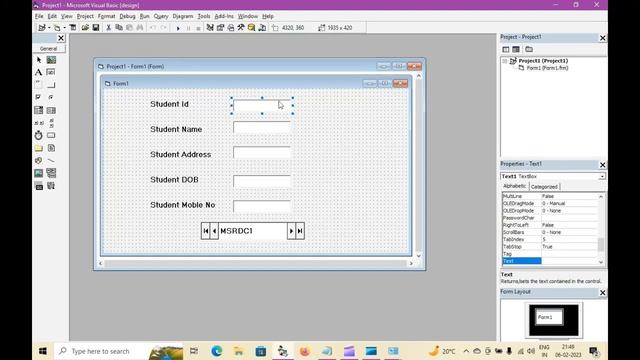Click the Open Project toolbar icon
This screenshot has height=360, width=640.
(85, 28)
